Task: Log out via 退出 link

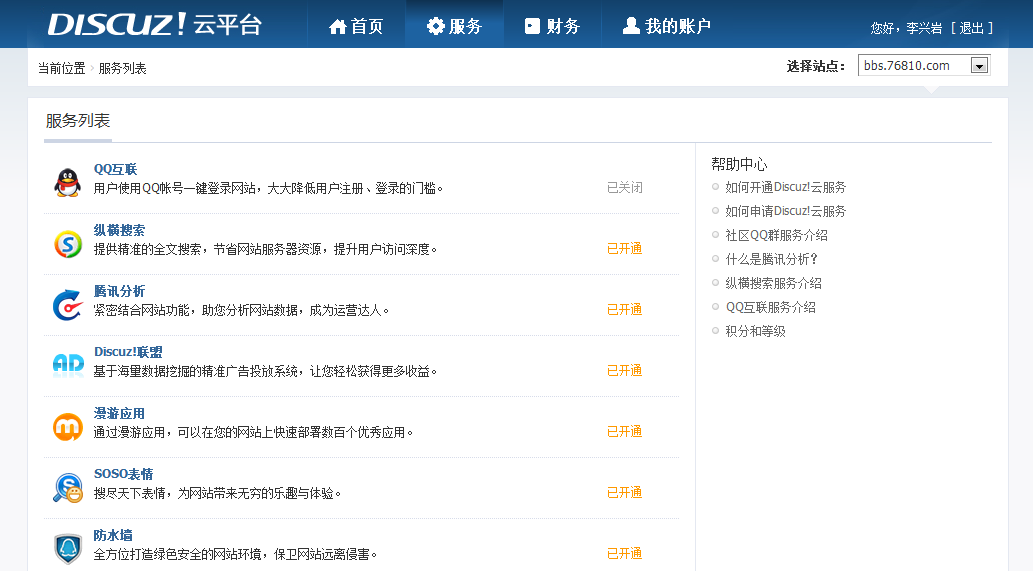Action: click(971, 28)
